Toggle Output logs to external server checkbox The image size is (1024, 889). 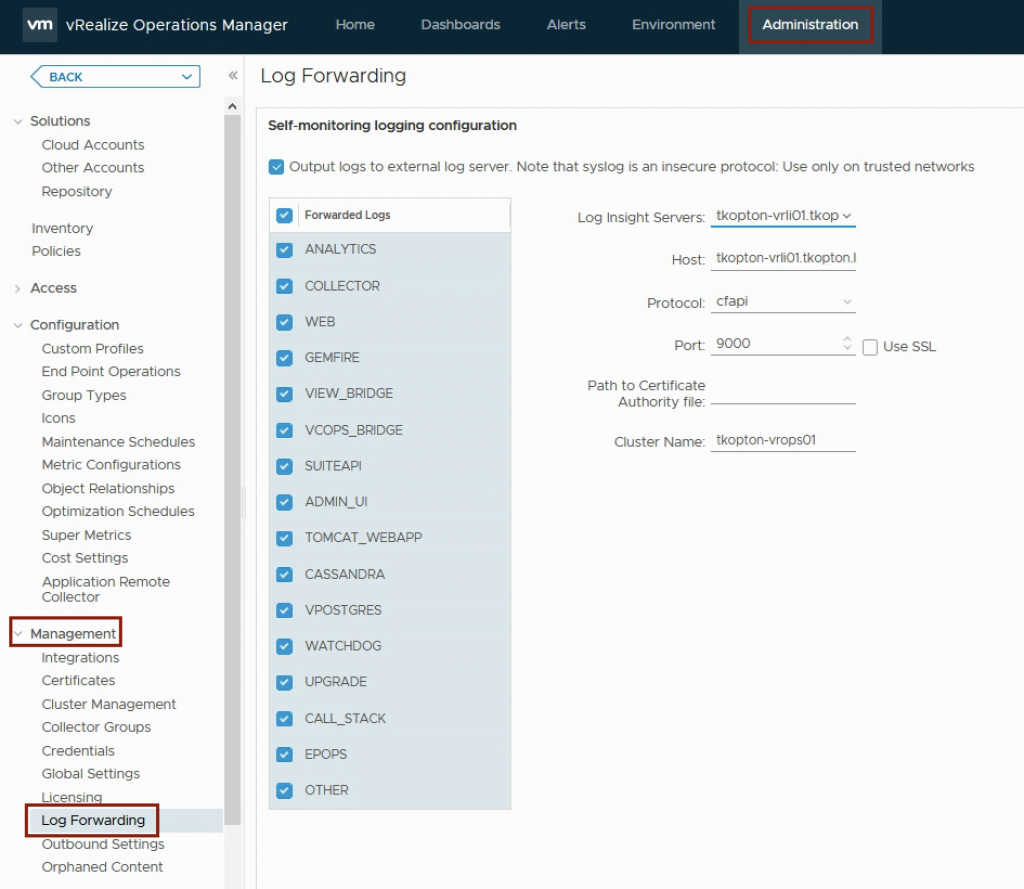coord(276,167)
